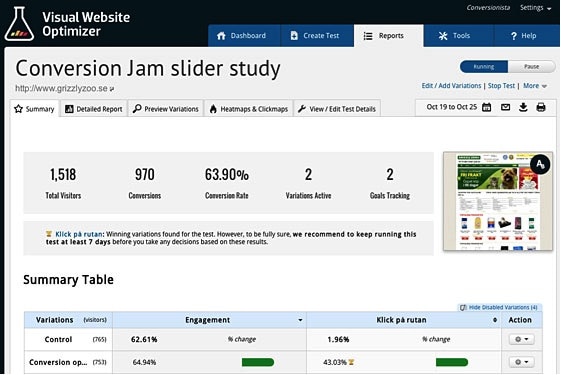The width and height of the screenshot is (561, 375).
Task: Open the Detailed Report tab
Action: (x=94, y=109)
